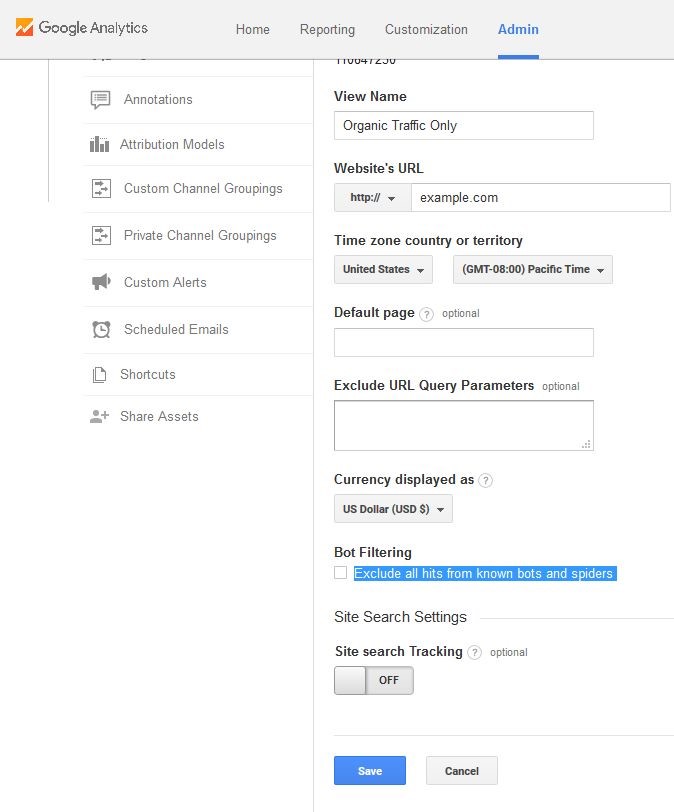Open the Pacific Time zone dropdown

(x=533, y=269)
